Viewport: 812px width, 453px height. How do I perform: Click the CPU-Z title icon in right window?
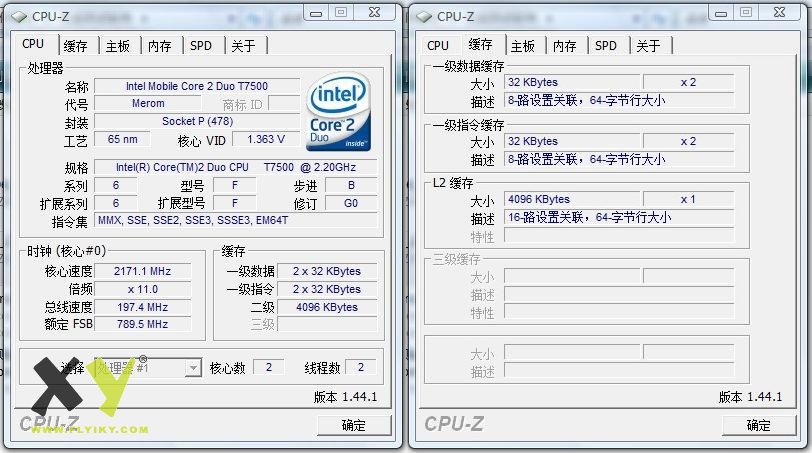[x=424, y=17]
